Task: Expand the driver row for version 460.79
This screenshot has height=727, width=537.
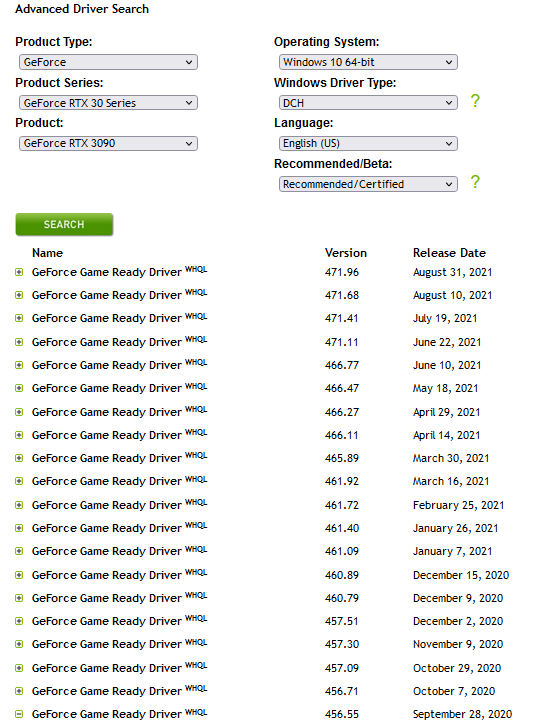Action: coord(19,598)
